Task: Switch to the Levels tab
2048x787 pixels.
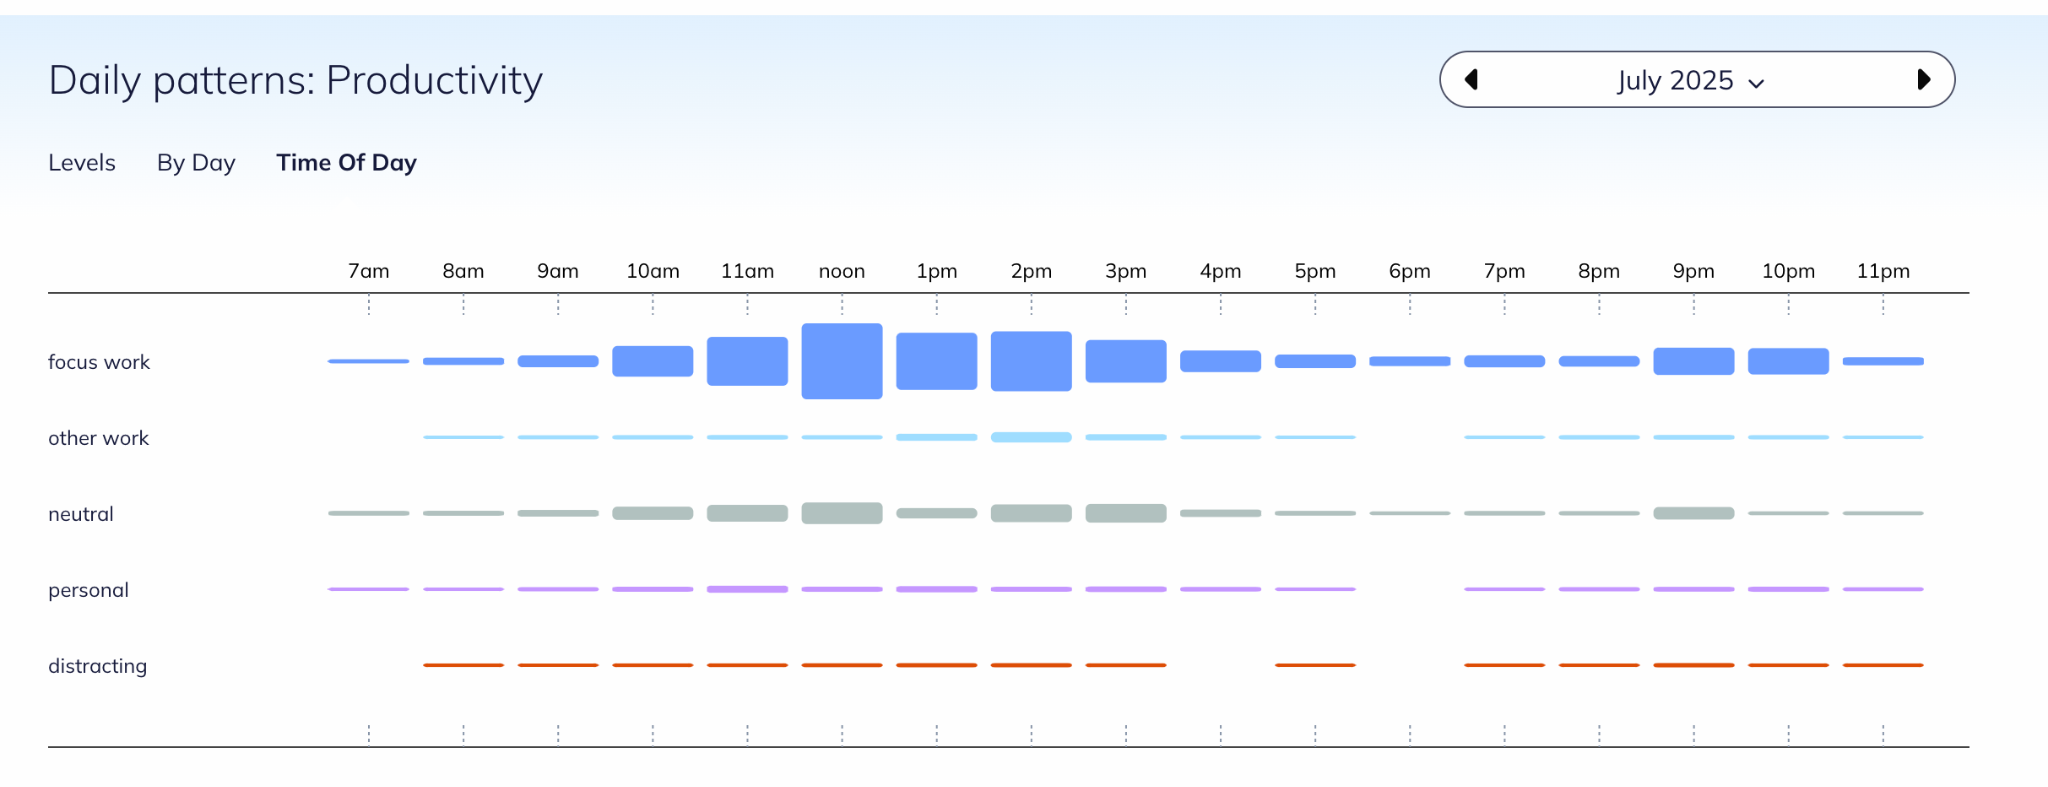Action: point(82,163)
